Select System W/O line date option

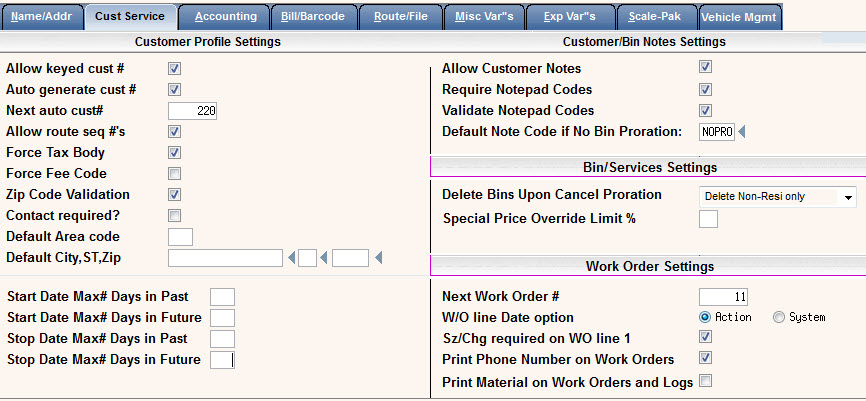coord(779,317)
